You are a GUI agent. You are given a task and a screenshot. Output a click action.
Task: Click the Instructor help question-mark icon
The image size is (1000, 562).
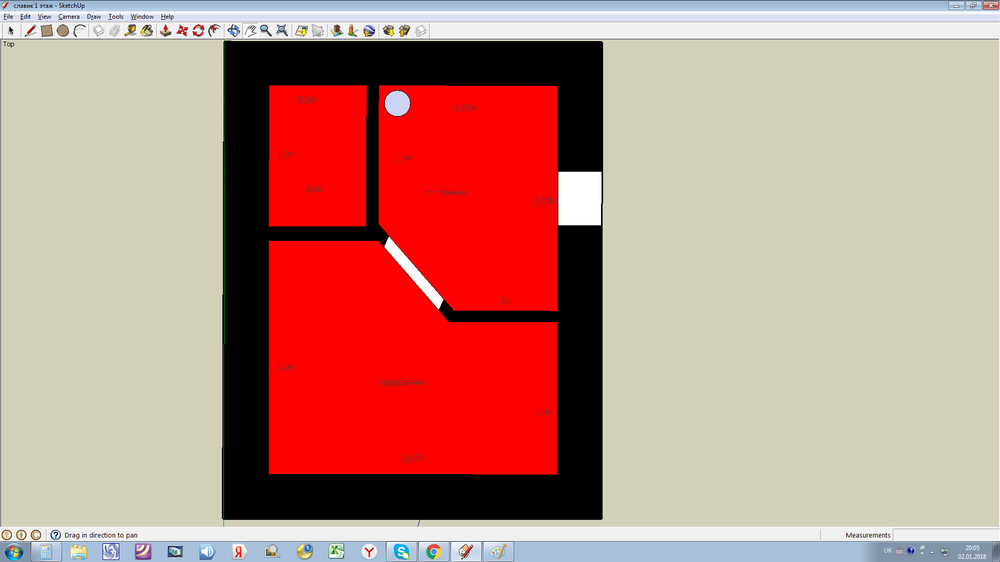[55, 535]
